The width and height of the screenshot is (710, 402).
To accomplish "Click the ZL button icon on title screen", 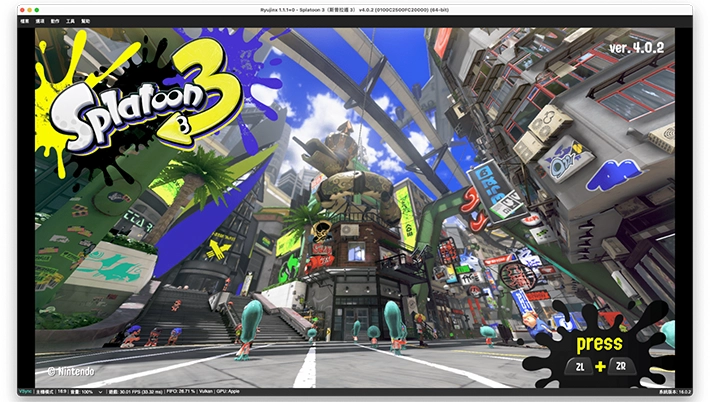I will click(580, 367).
